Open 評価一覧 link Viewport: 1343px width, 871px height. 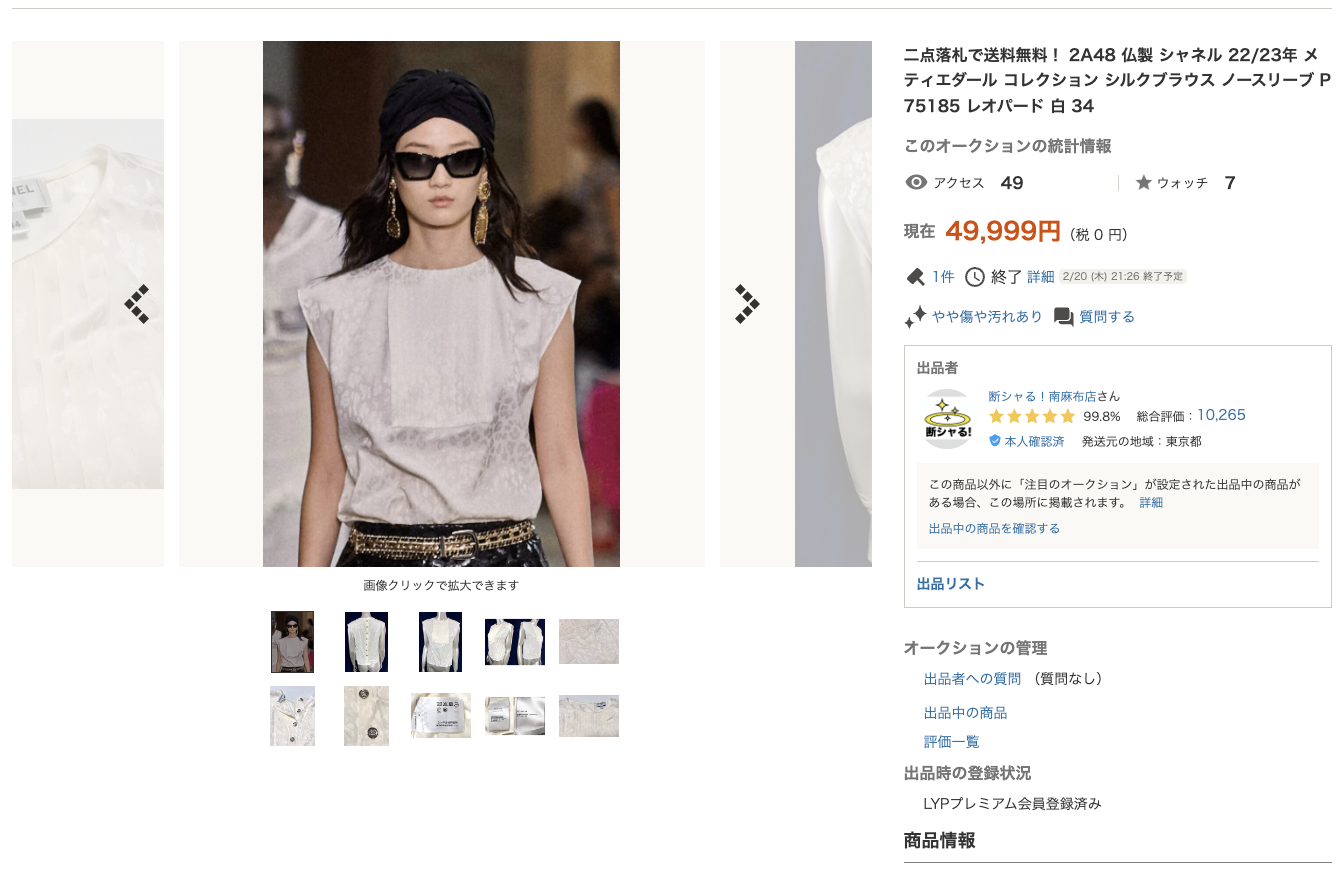pyautogui.click(x=952, y=742)
